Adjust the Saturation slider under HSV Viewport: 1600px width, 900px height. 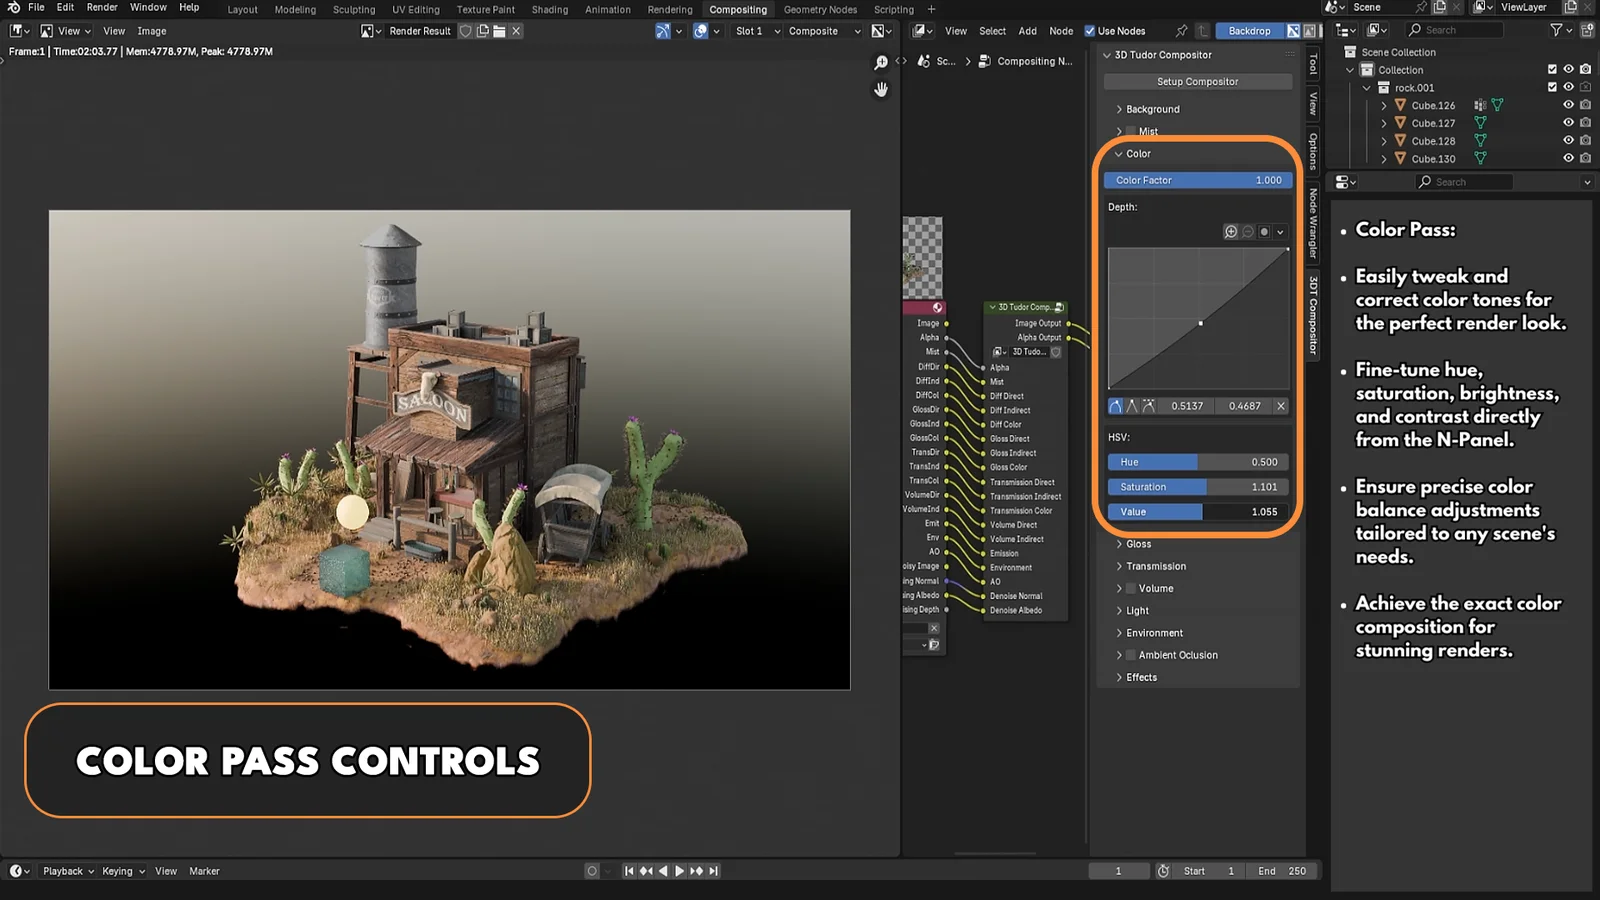click(1197, 487)
